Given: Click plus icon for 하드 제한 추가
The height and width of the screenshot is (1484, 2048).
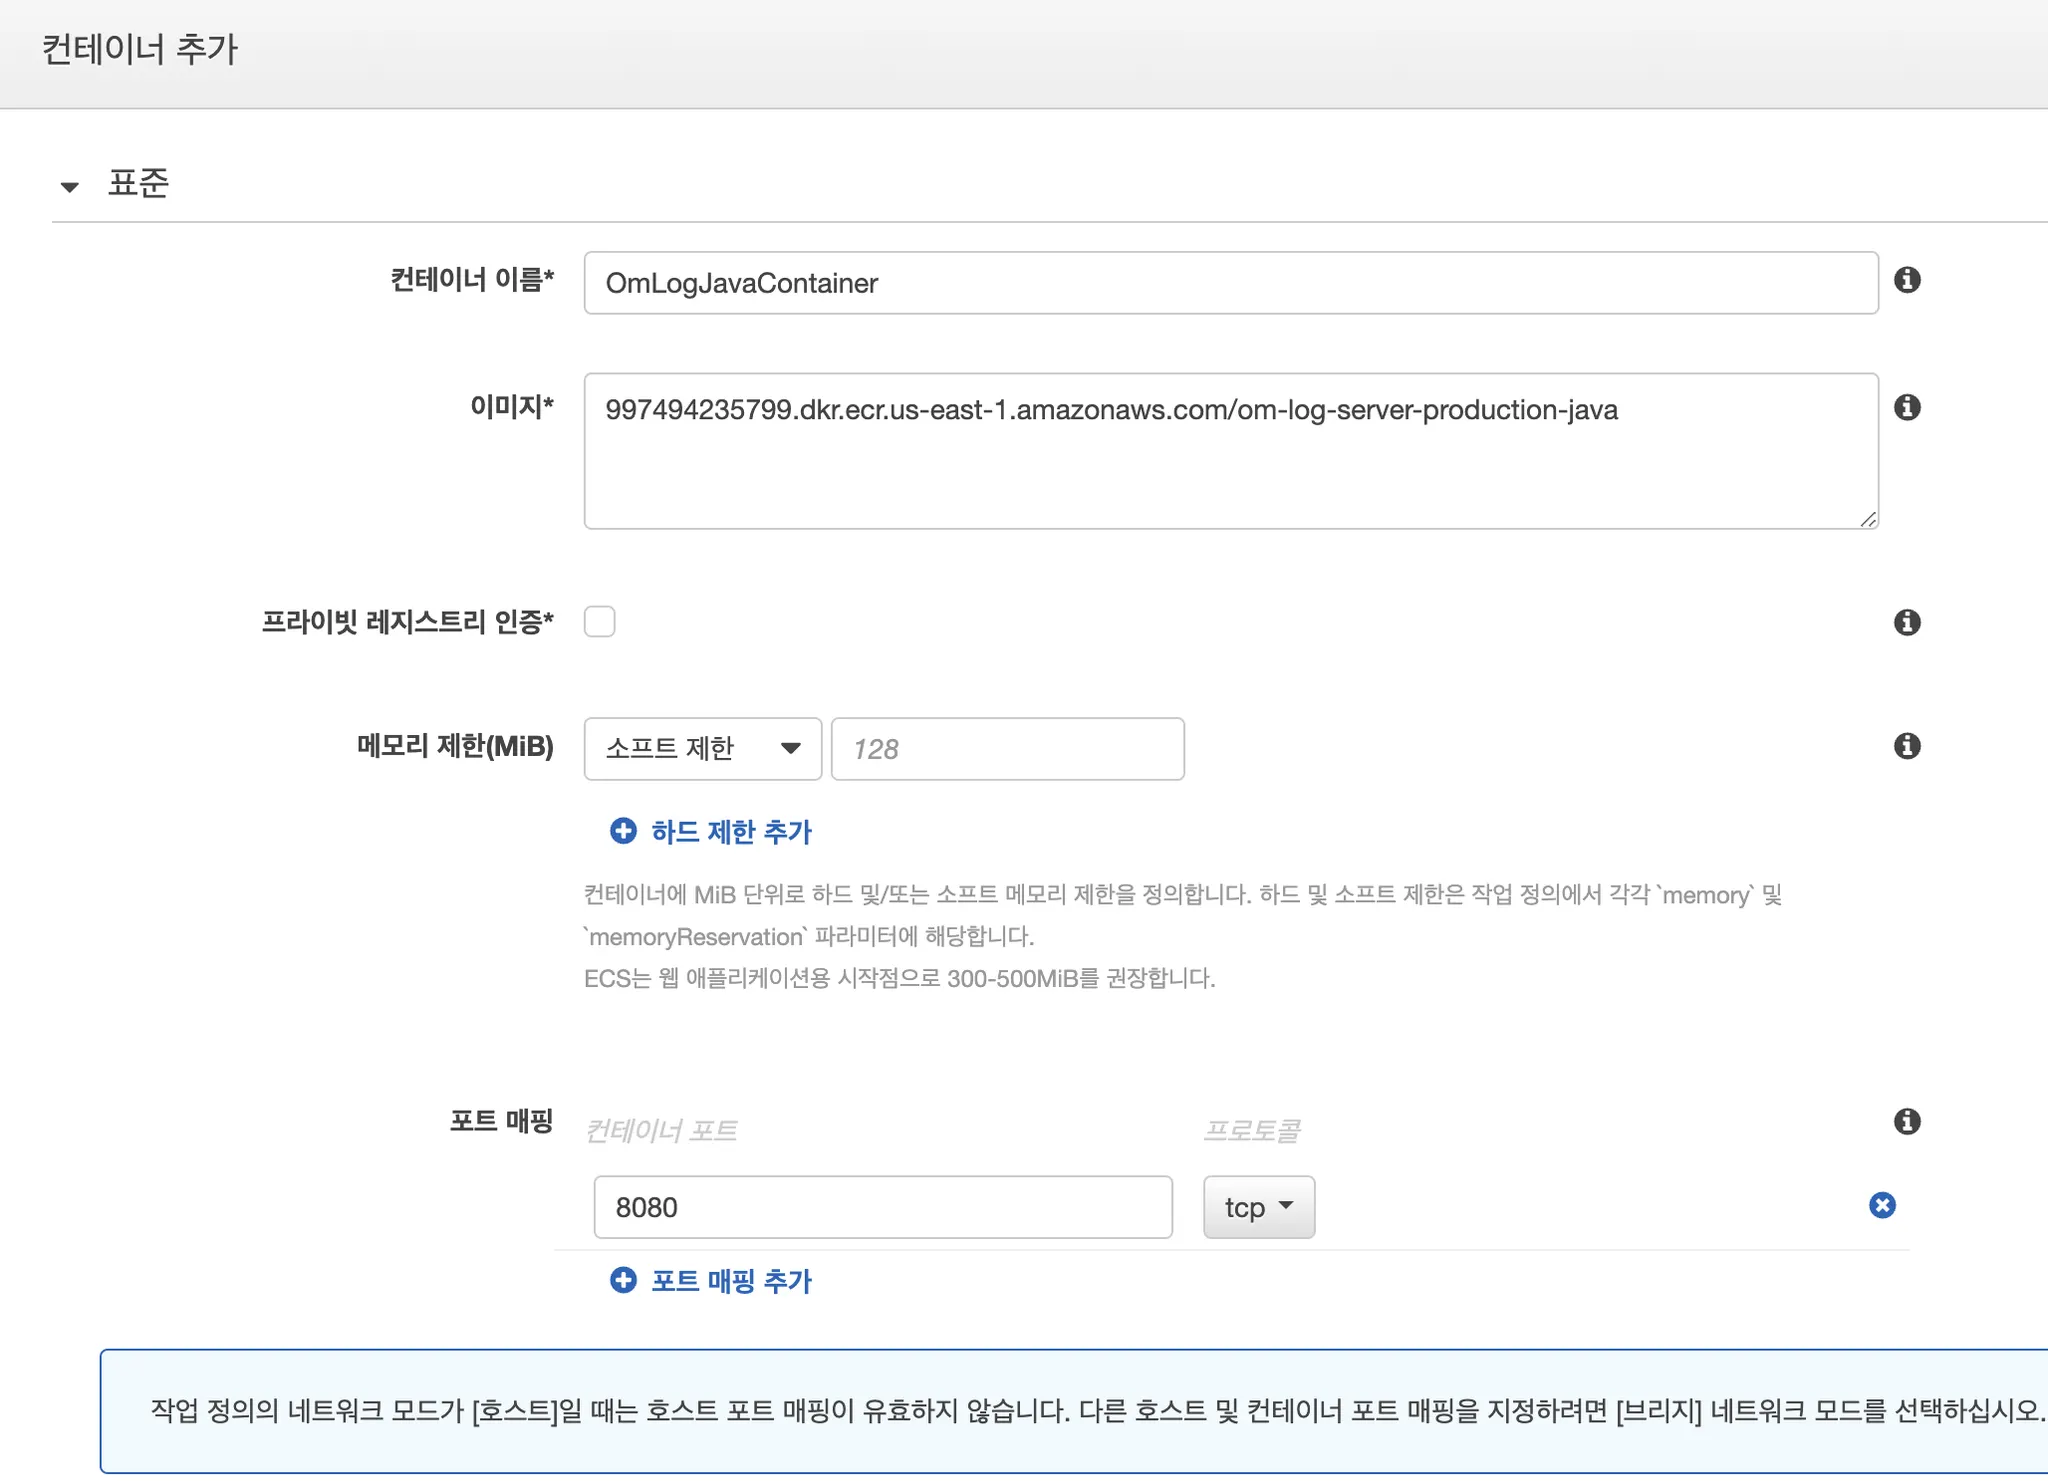Looking at the screenshot, I should click(x=623, y=831).
